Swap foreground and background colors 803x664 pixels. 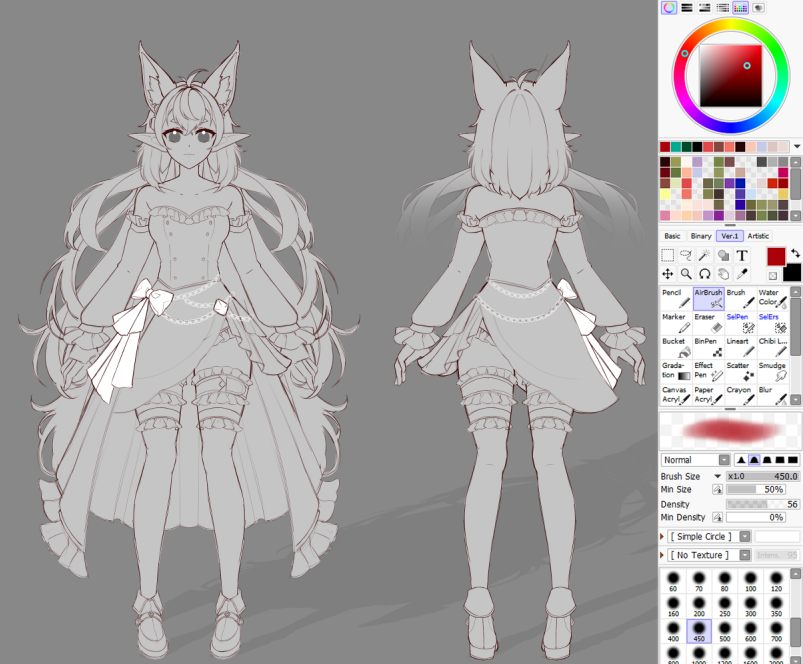(795, 253)
